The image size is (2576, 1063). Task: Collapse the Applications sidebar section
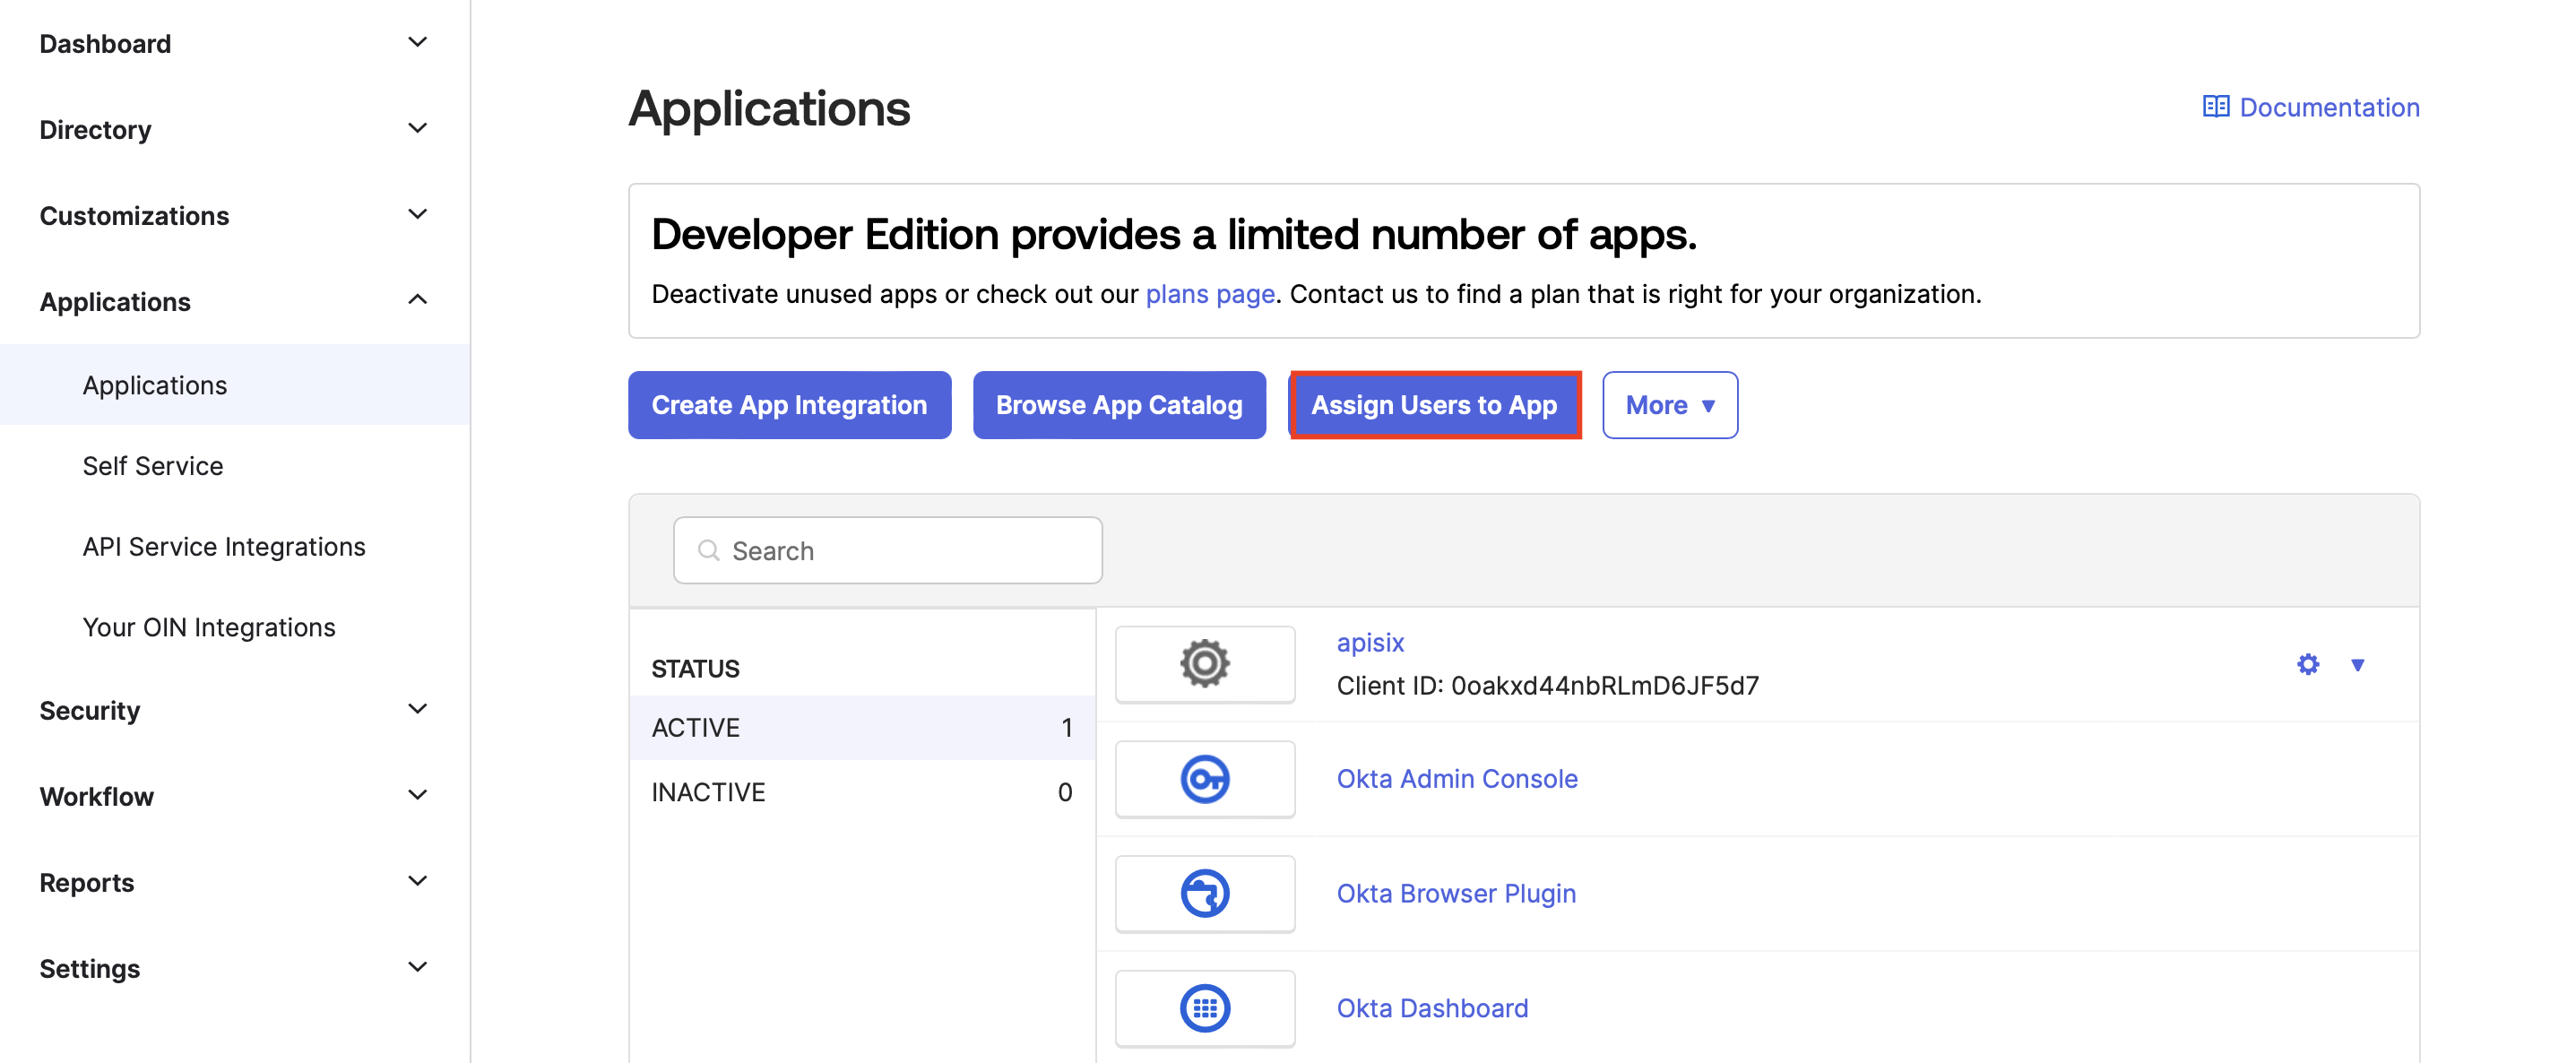click(418, 301)
